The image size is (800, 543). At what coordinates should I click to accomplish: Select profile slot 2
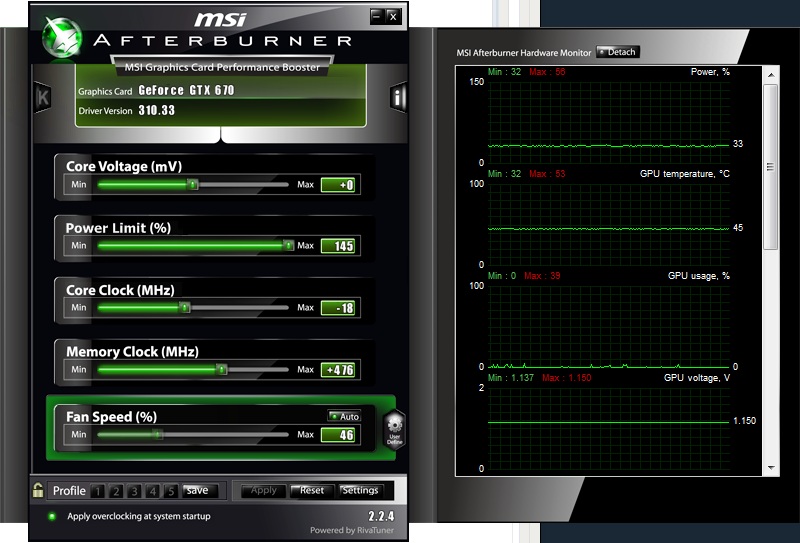click(x=116, y=491)
